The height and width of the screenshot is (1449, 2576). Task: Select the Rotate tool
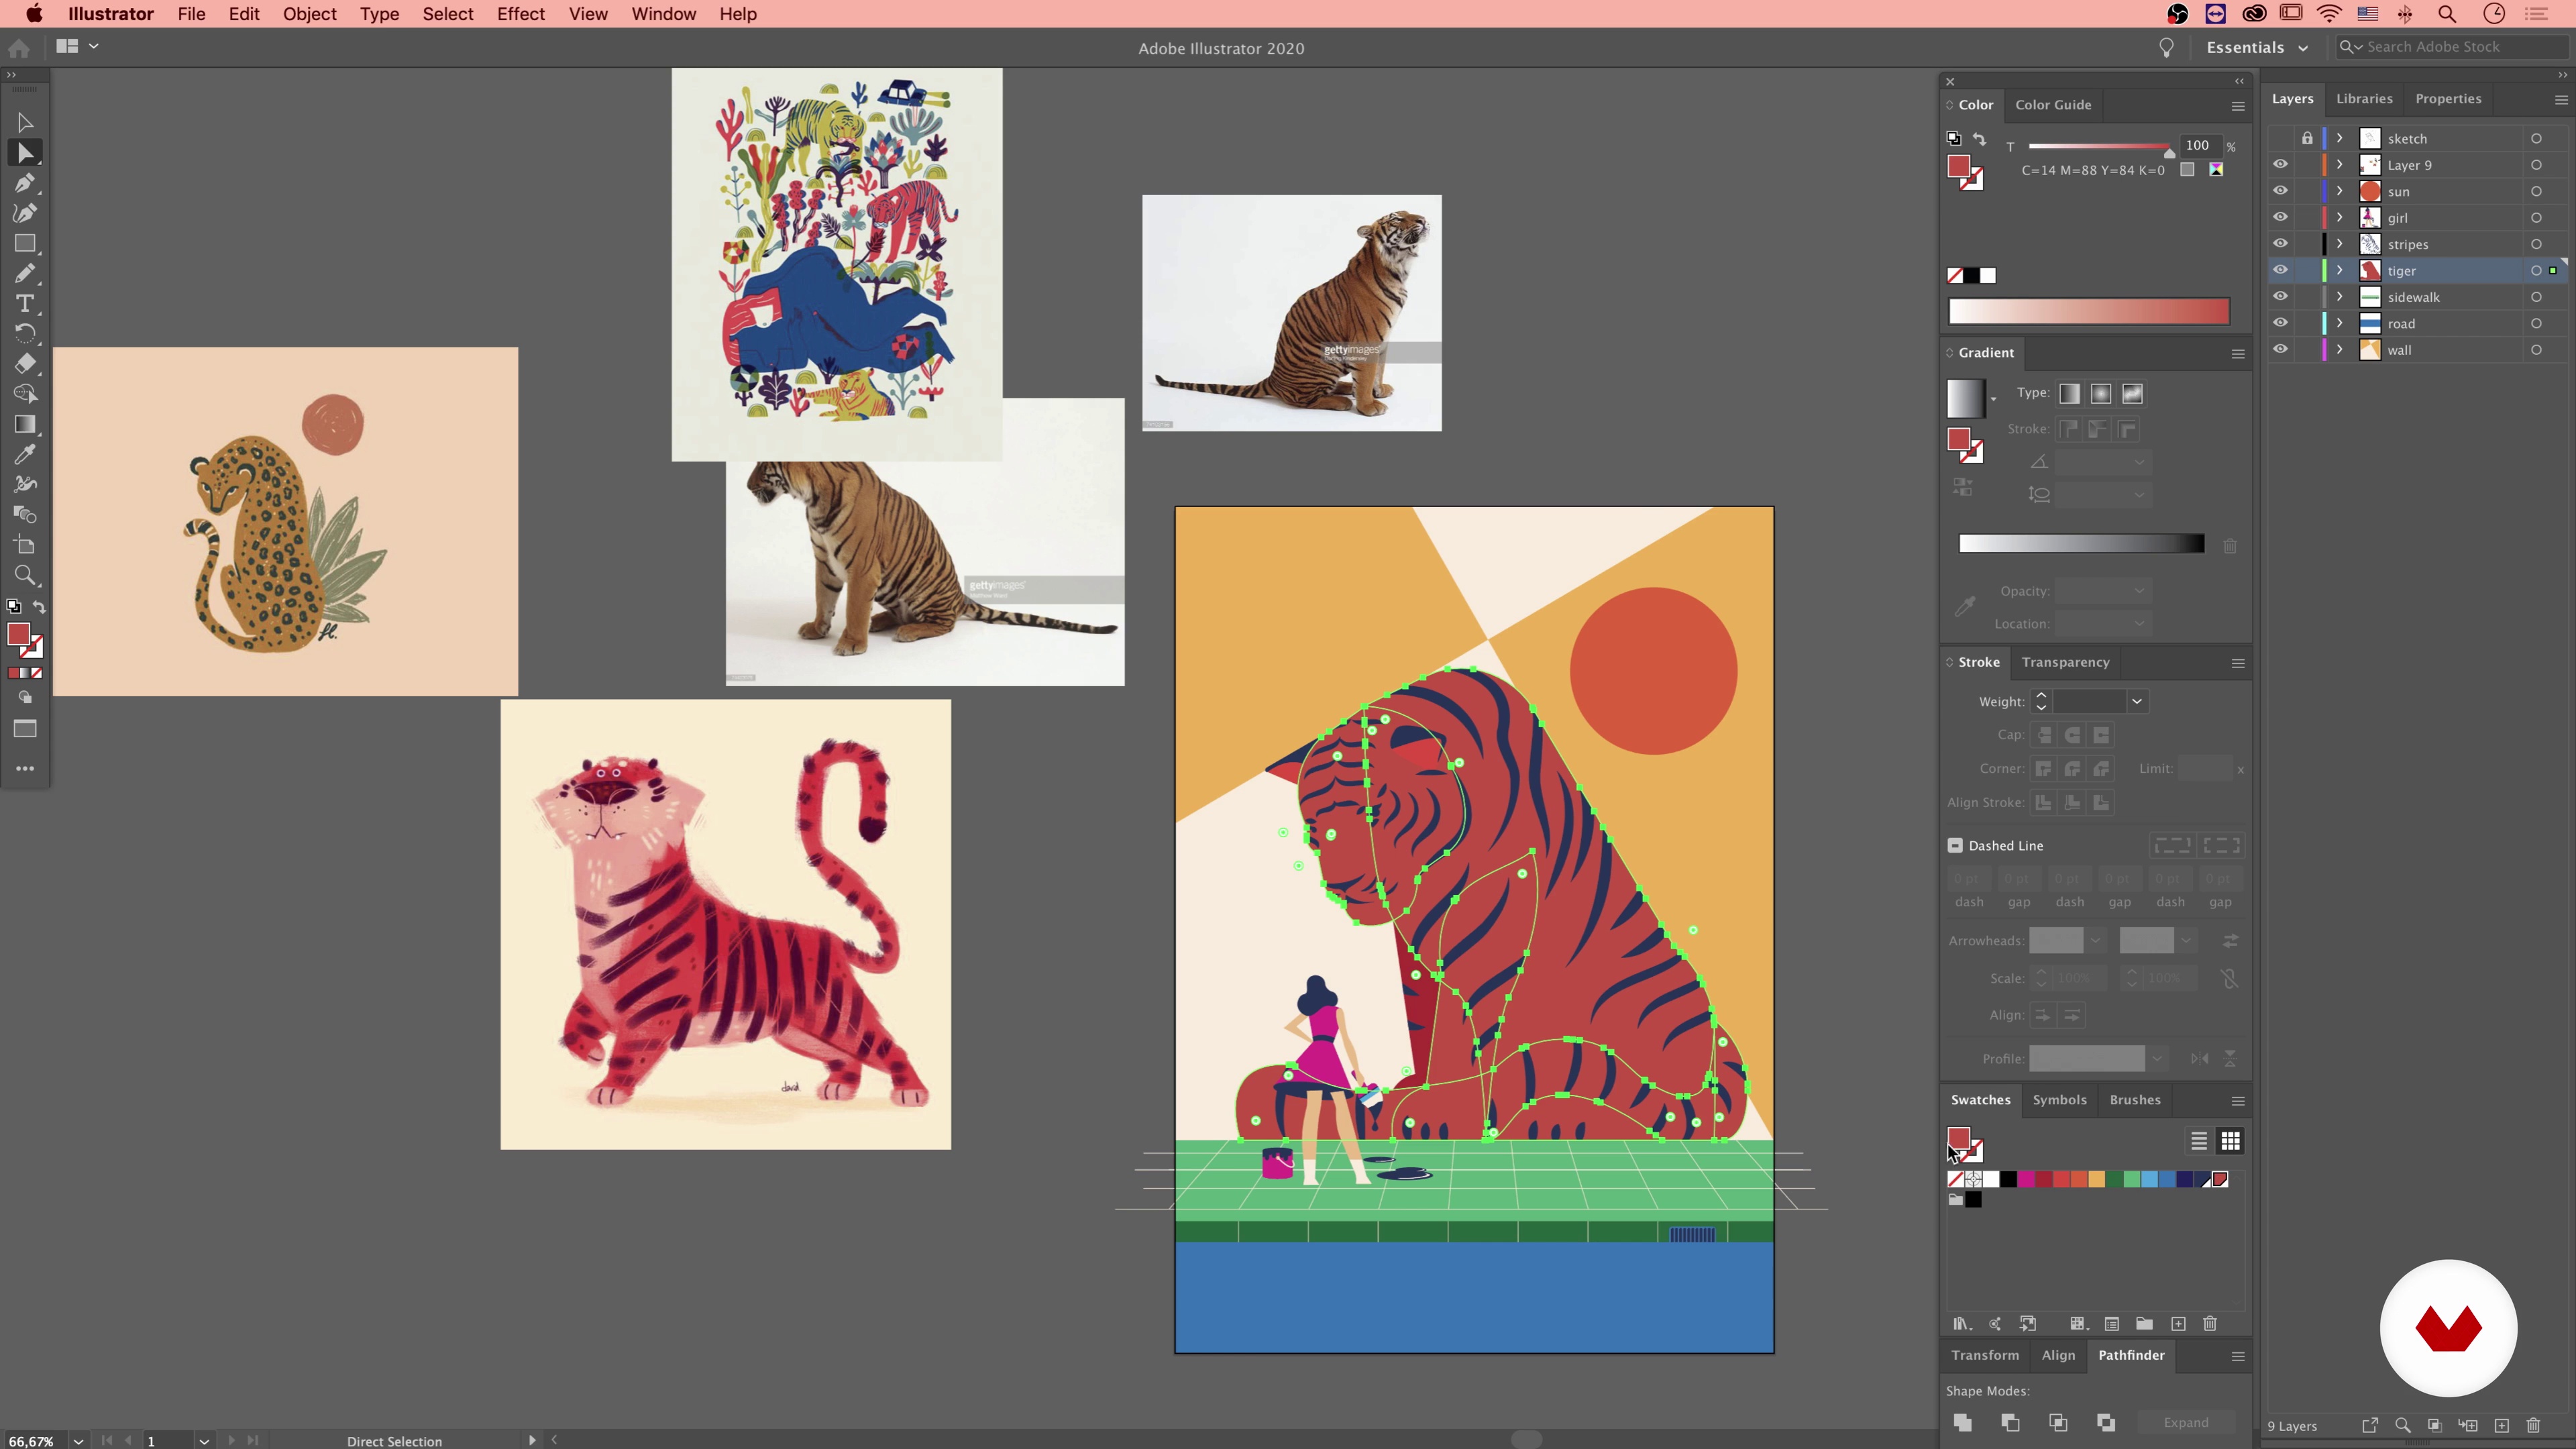[25, 334]
